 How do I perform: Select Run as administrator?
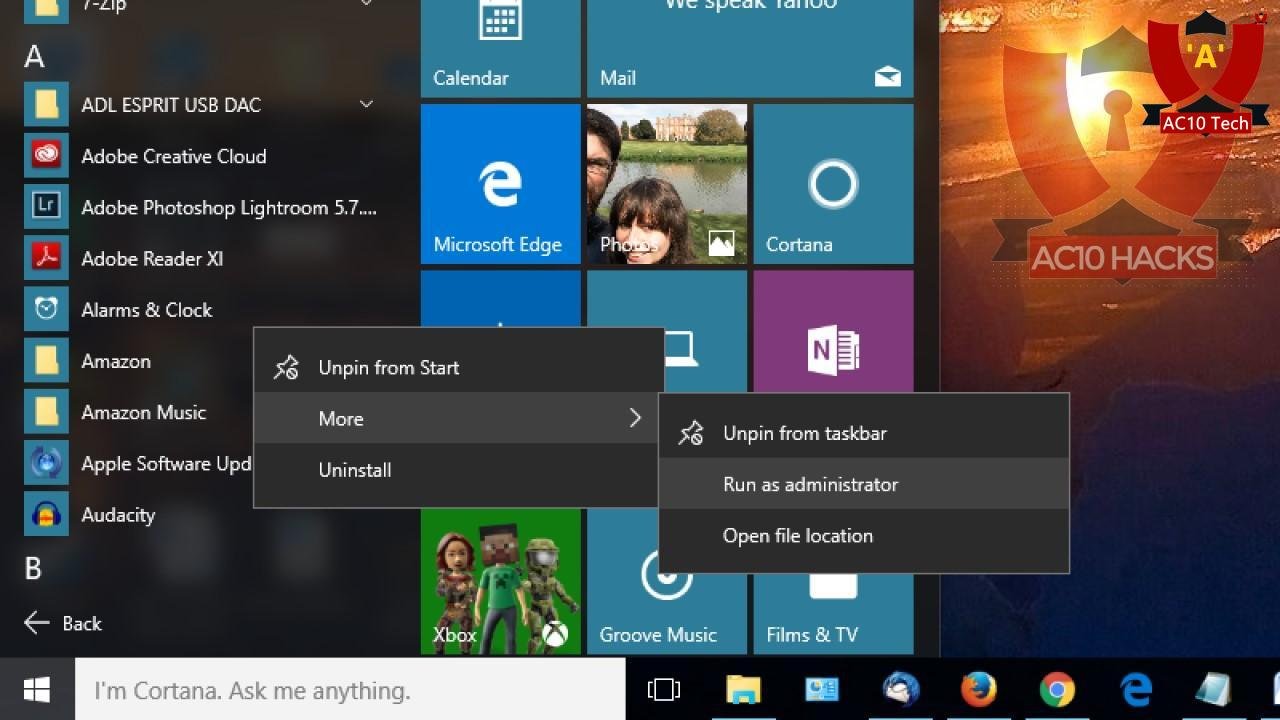pos(810,484)
